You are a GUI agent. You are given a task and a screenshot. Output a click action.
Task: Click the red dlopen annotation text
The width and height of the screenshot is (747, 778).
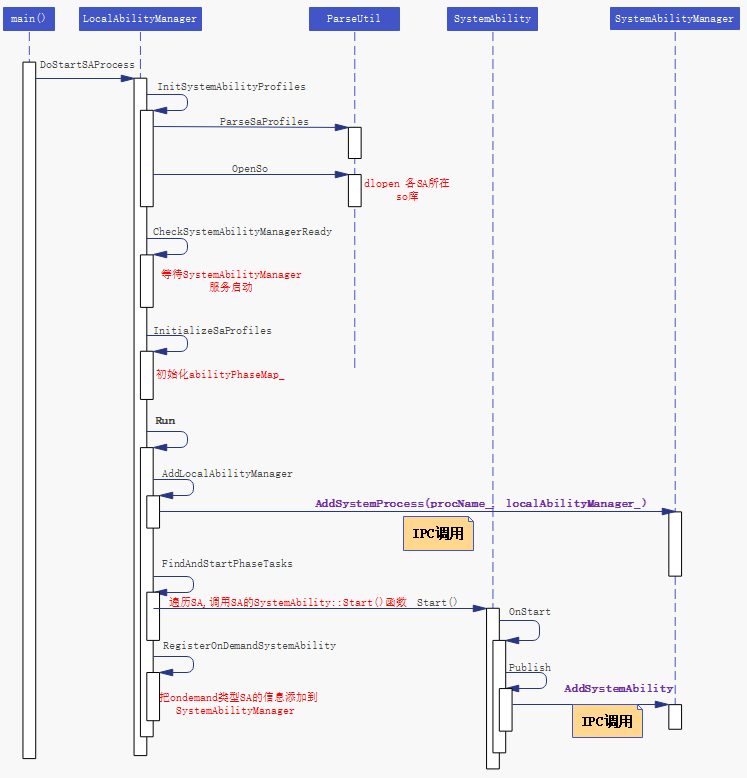406,190
